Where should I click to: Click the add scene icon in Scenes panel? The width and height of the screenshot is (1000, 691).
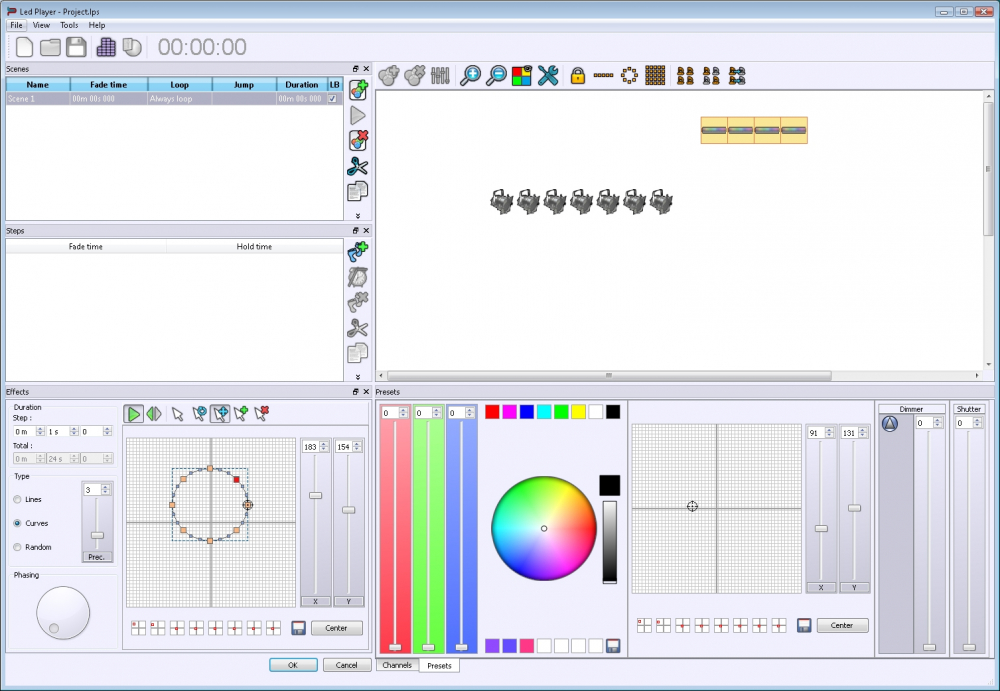pyautogui.click(x=358, y=90)
